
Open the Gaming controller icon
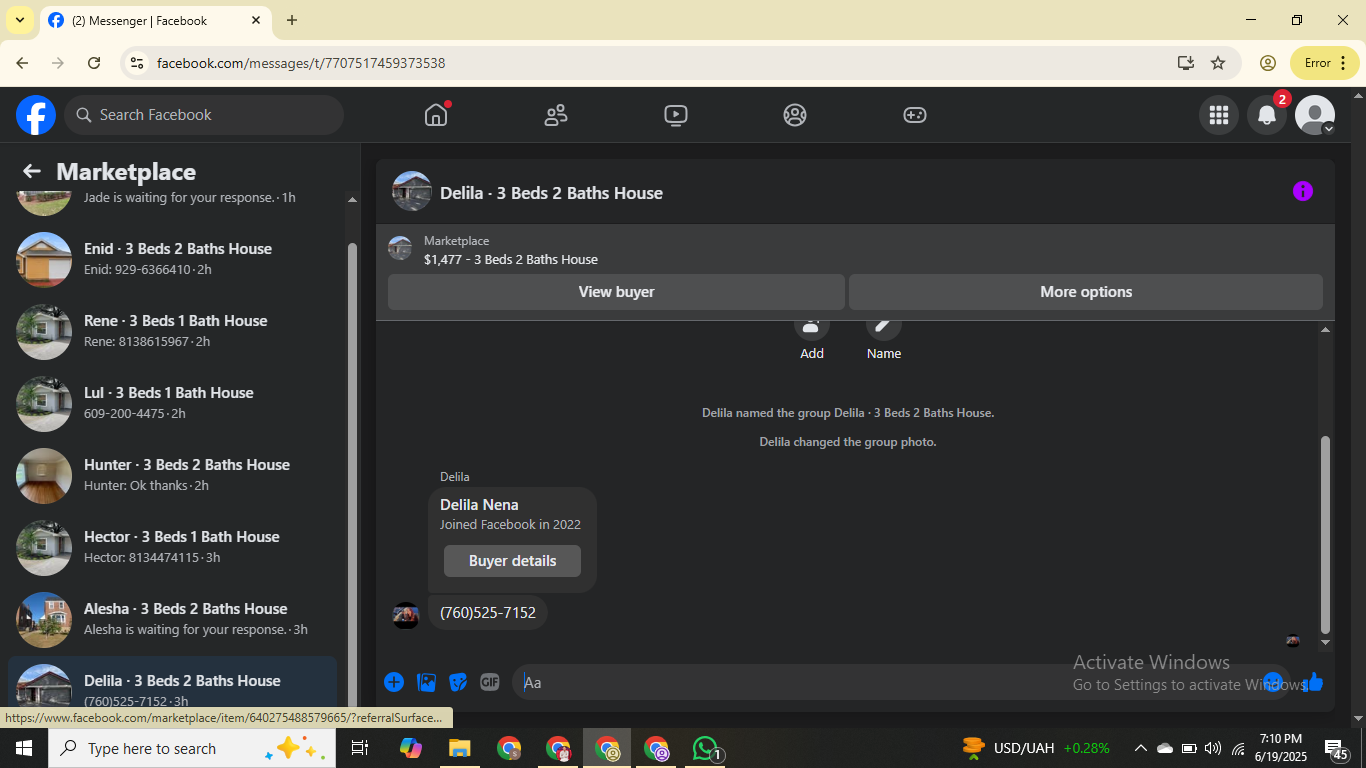[x=915, y=115]
